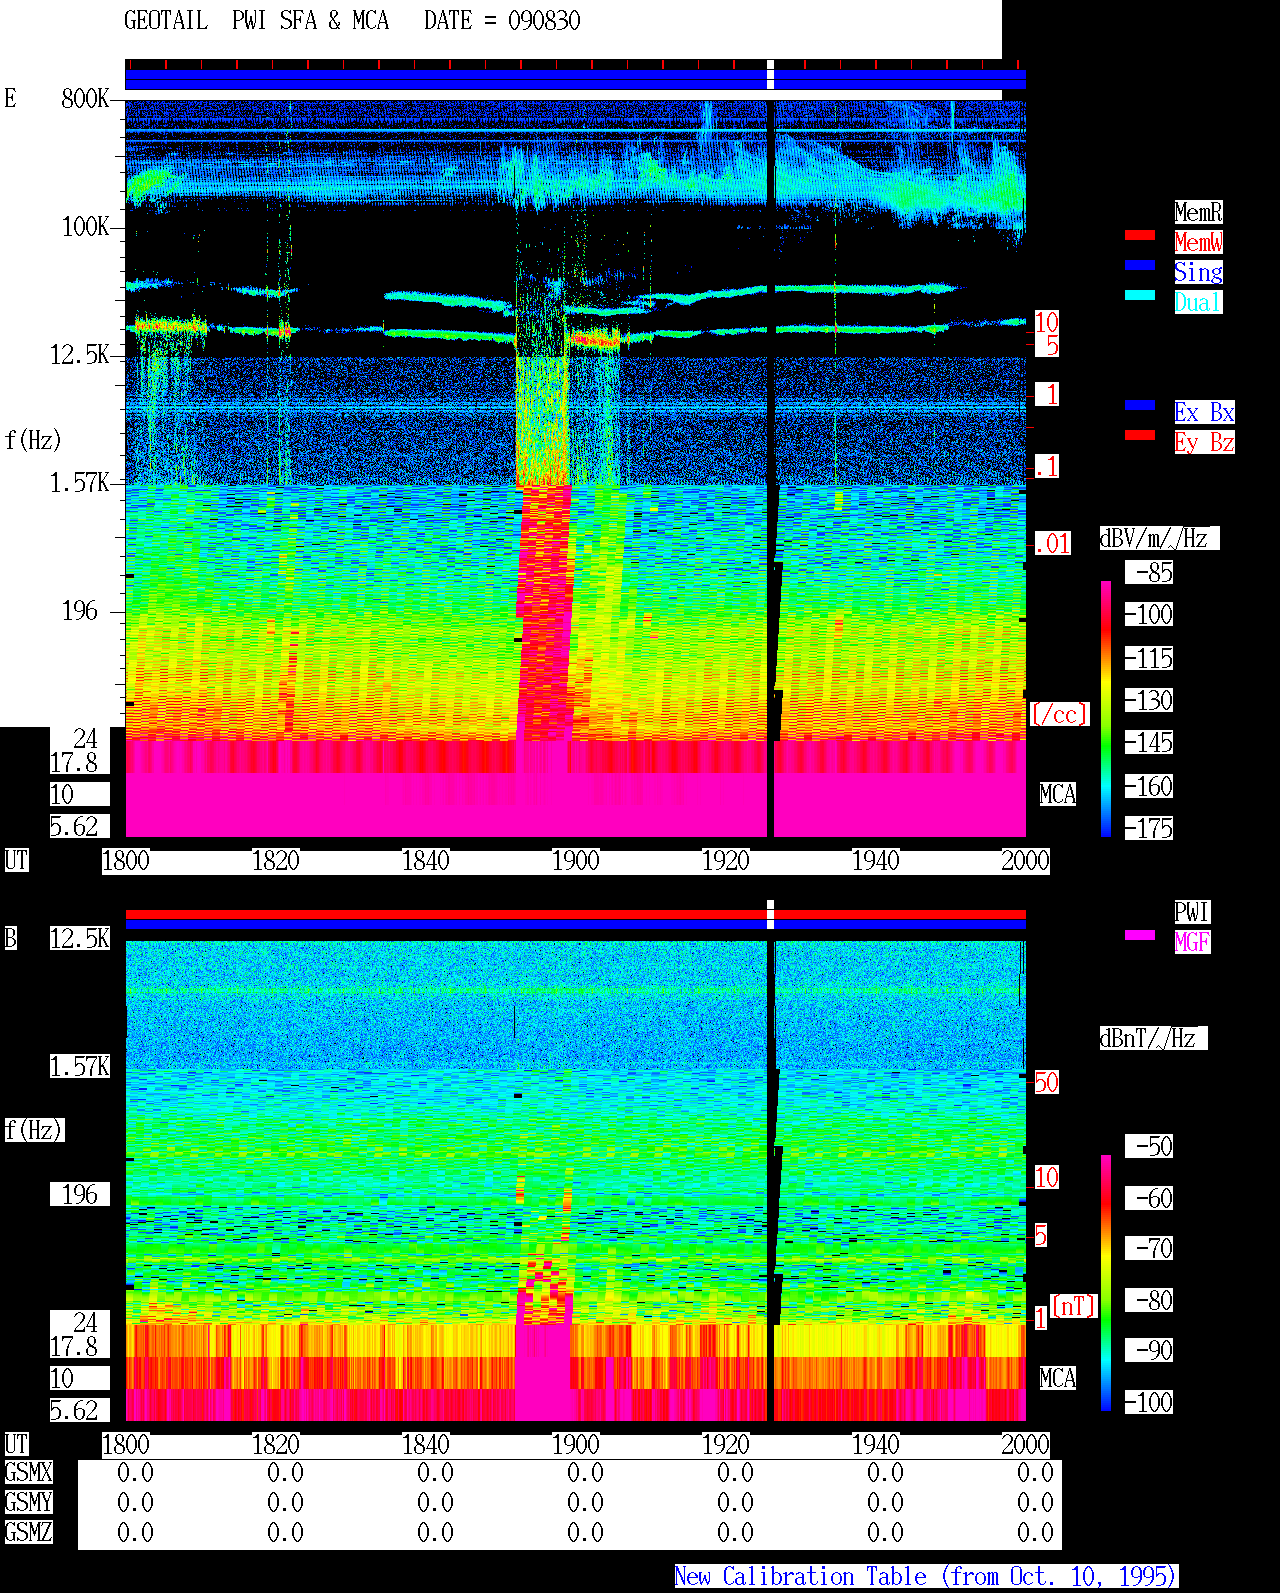Click the MemR legend label
The height and width of the screenshot is (1593, 1280).
pyautogui.click(x=1198, y=212)
